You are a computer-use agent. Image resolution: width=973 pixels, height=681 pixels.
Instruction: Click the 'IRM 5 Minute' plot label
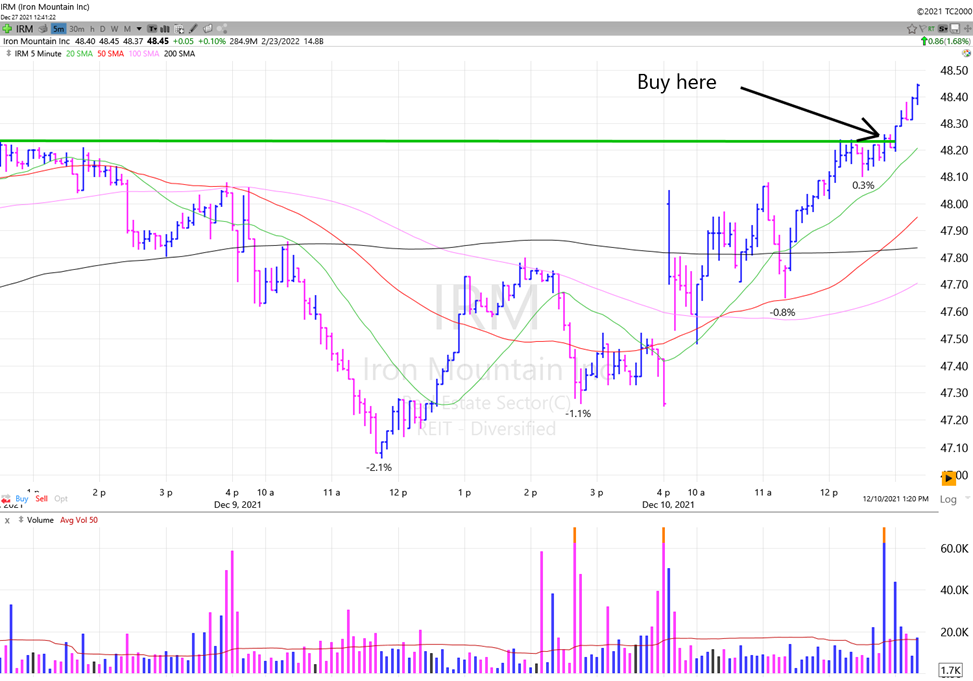pos(38,54)
